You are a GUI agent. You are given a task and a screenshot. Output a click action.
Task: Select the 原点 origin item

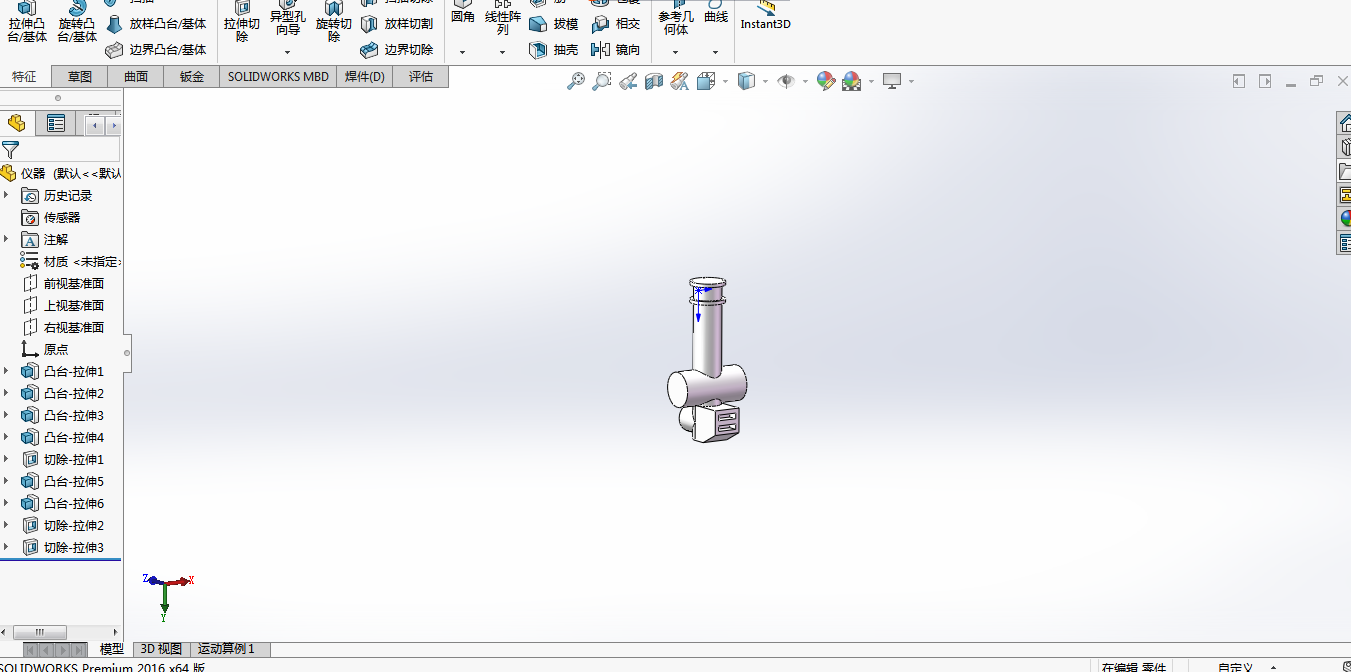(x=45, y=349)
